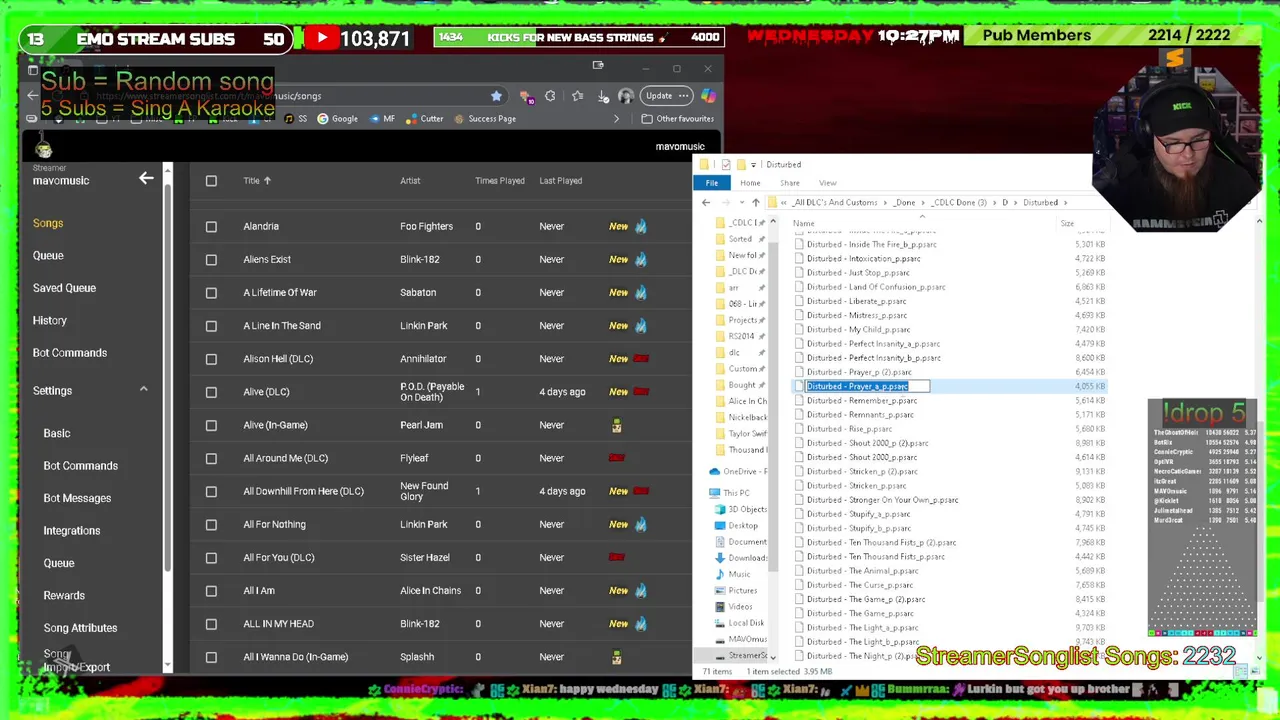Click the sidebar collapse back arrow

(146, 178)
